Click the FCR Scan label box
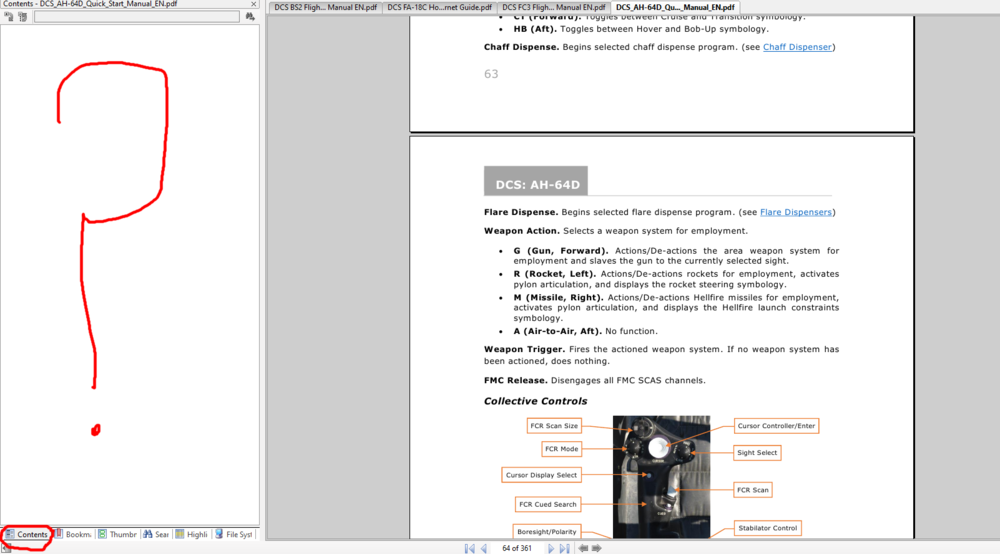The width and height of the screenshot is (1000, 554). pos(753,490)
